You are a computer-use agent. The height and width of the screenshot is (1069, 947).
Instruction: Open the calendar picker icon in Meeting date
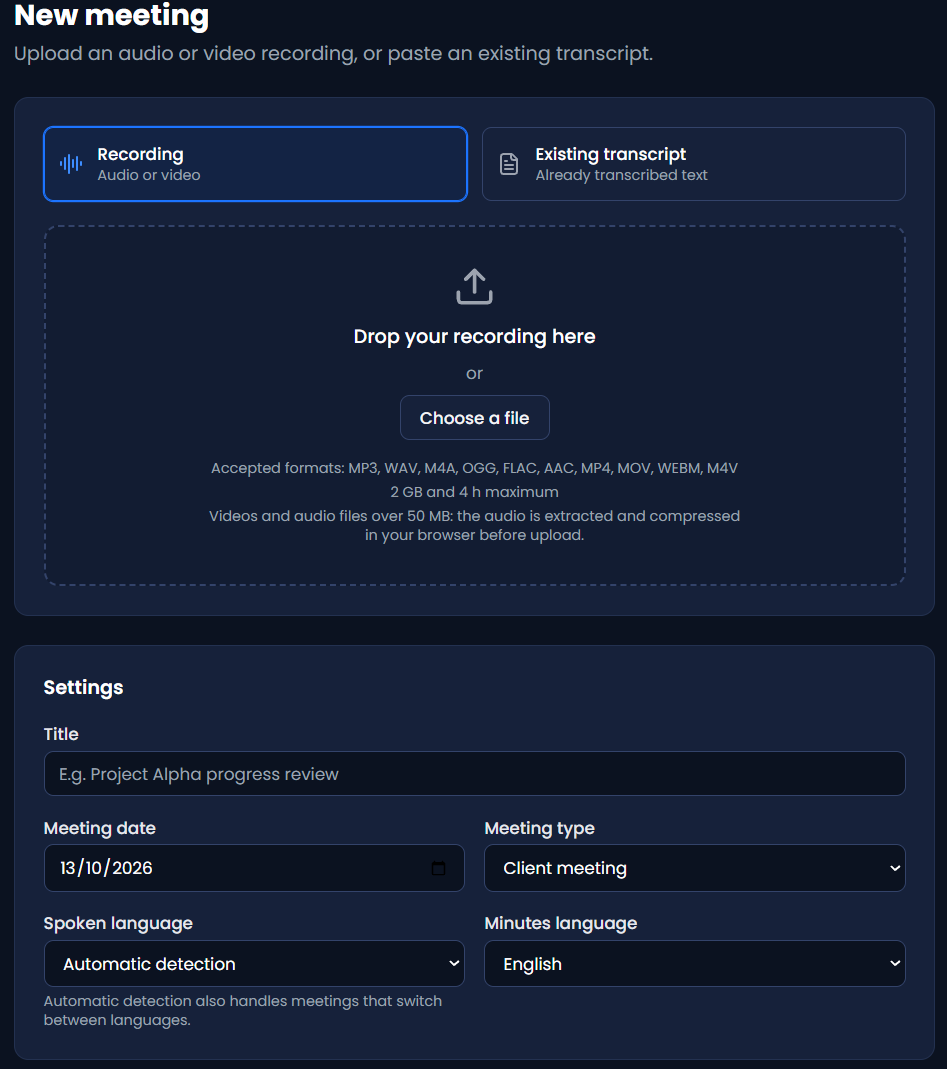pos(438,868)
